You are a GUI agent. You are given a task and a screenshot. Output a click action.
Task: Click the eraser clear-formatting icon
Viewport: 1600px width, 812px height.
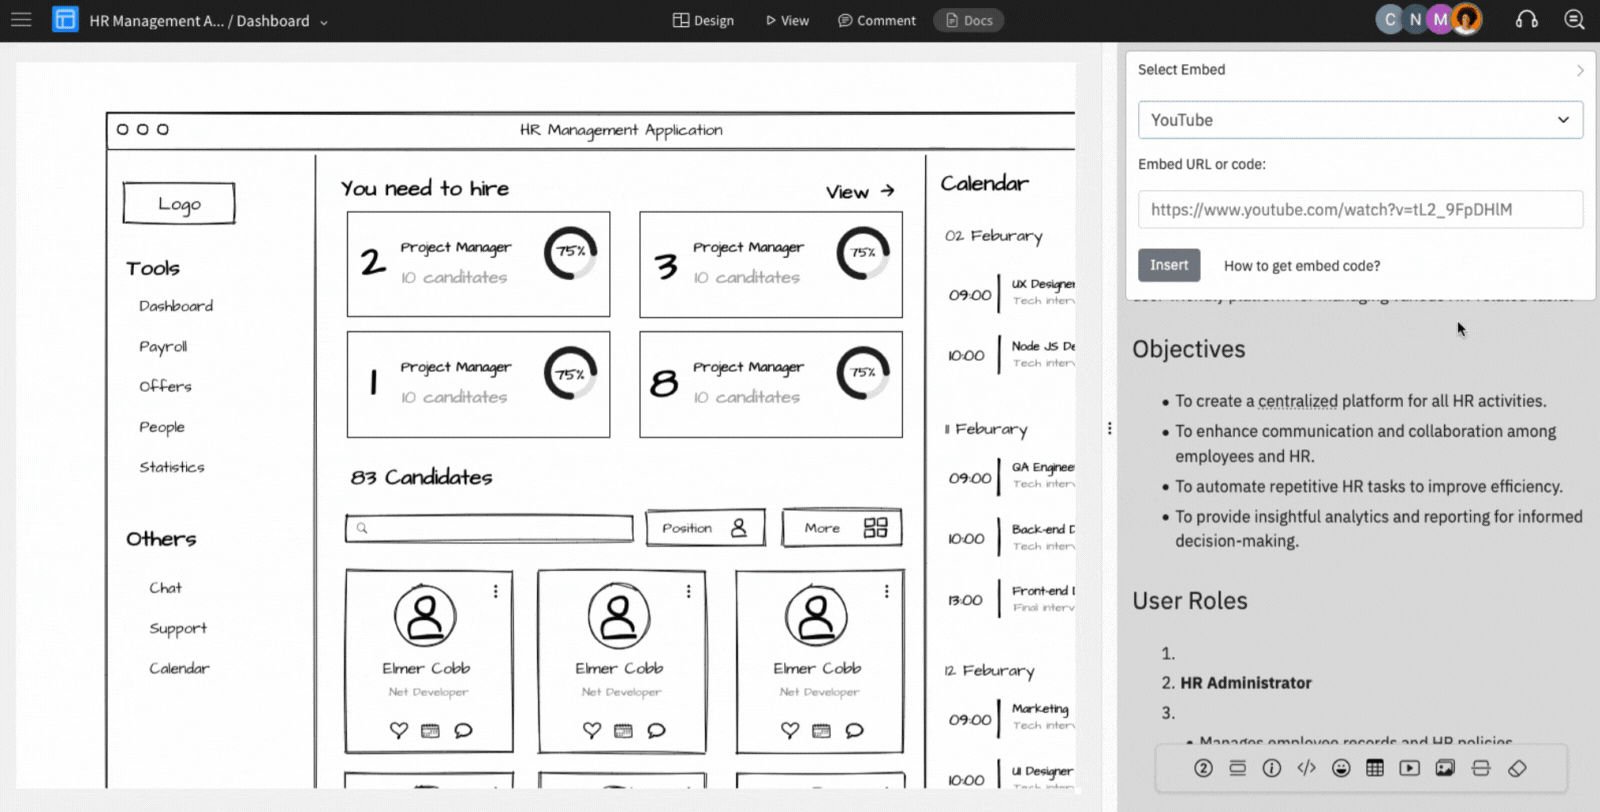(1517, 768)
